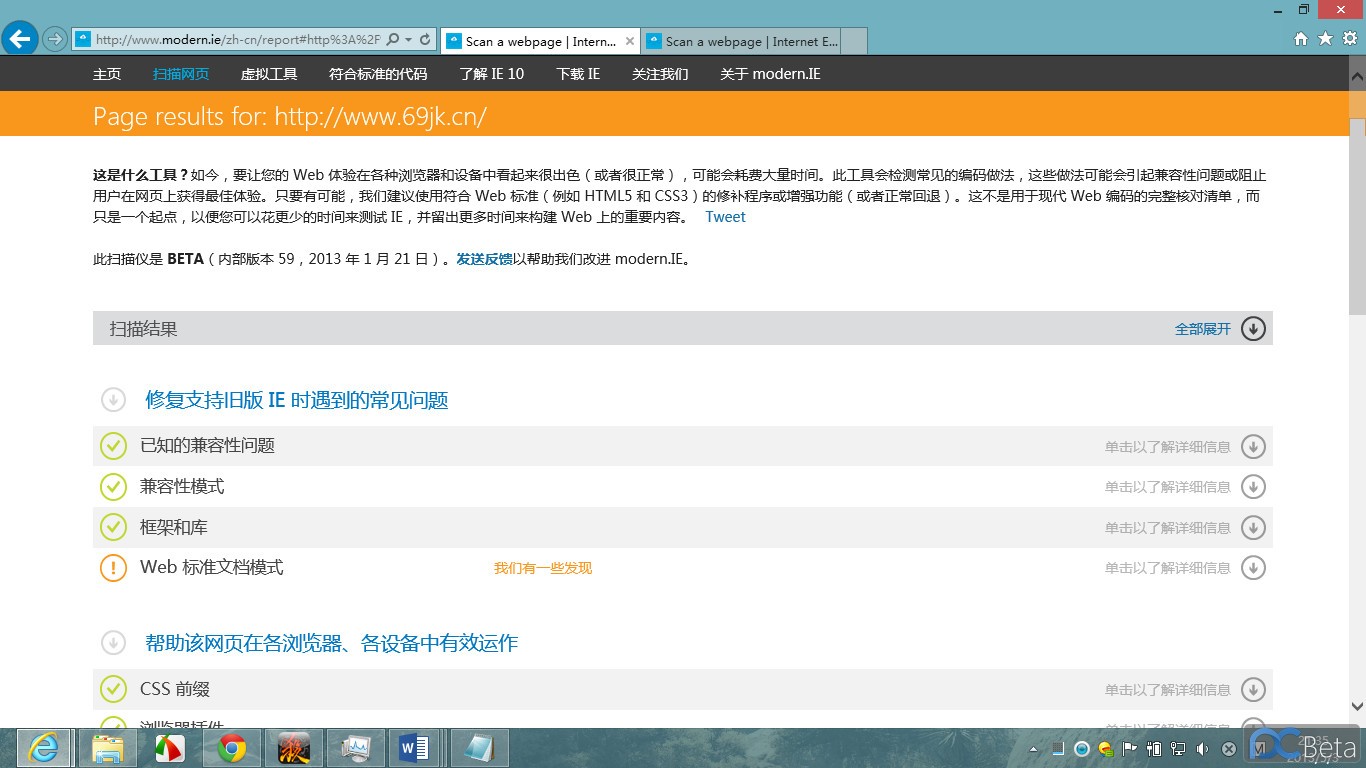1366x768 pixels.
Task: Click the Action Center flag tray icon
Action: 1130,749
